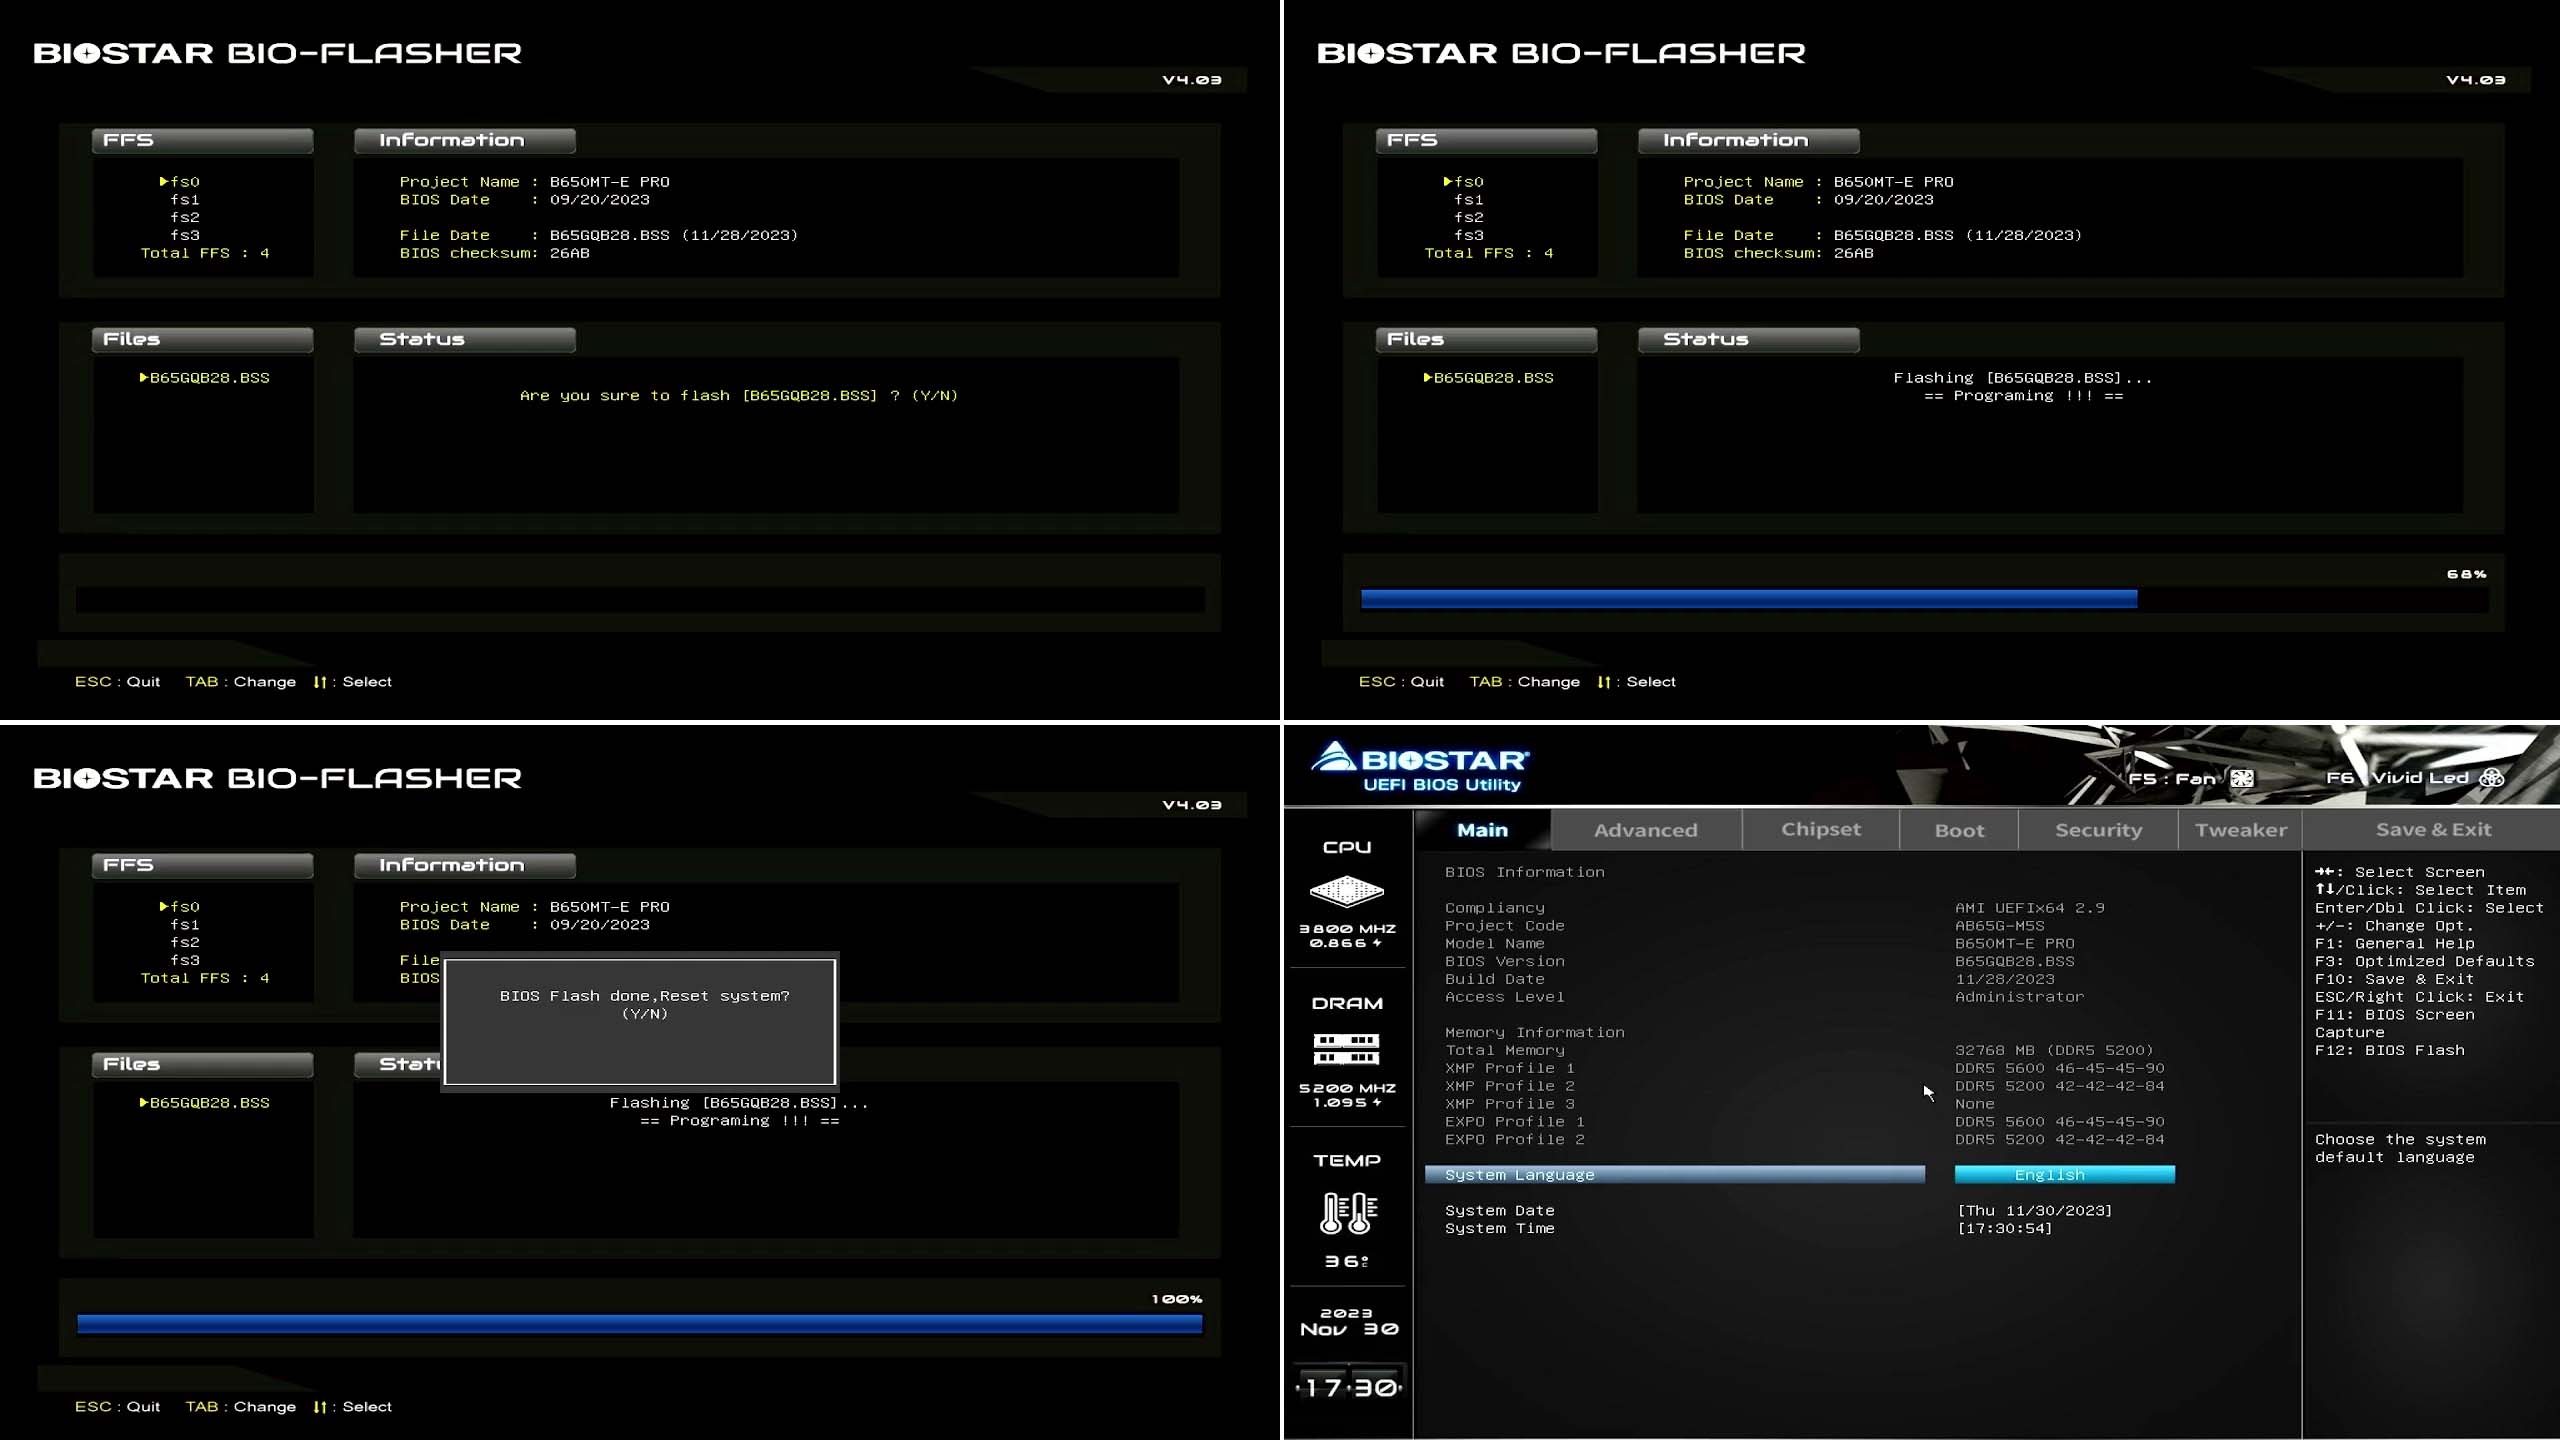
Task: Click the CPU chip icon in sidebar
Action: (1346, 890)
